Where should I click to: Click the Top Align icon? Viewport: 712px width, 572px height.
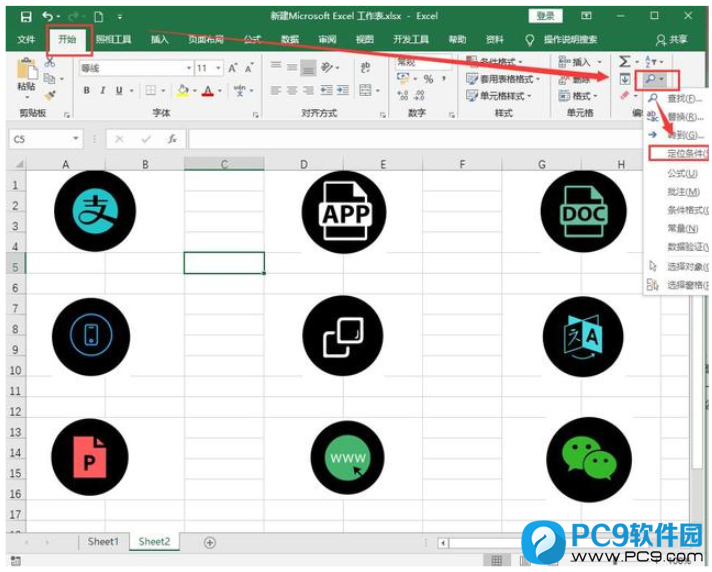tap(276, 65)
